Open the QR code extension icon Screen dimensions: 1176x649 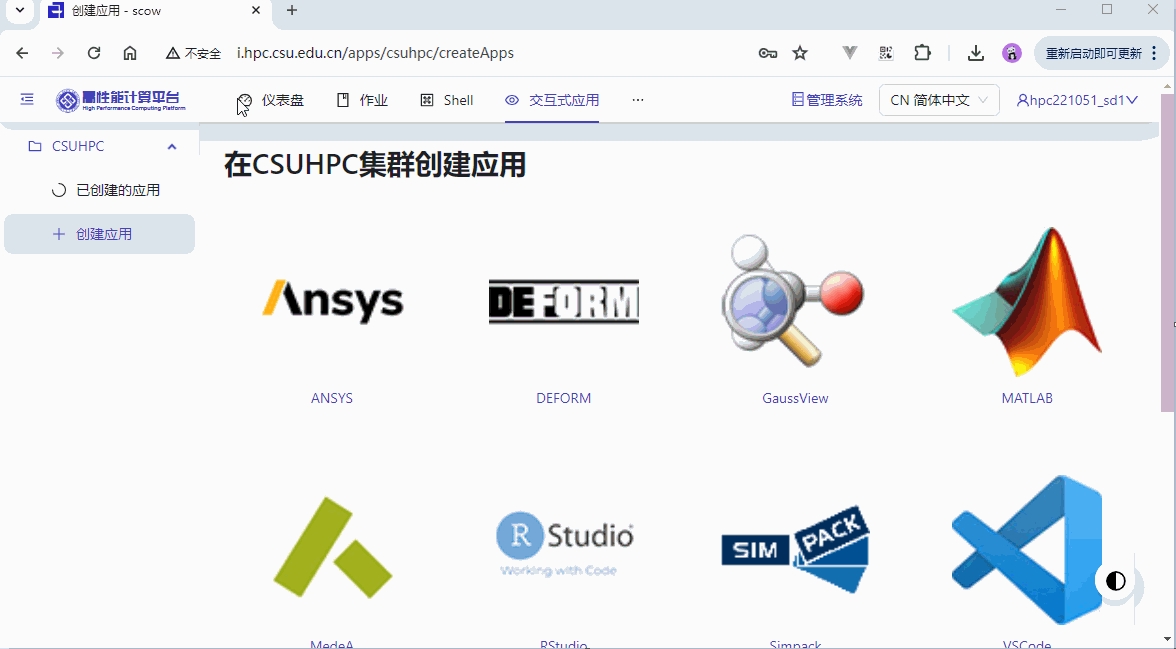pyautogui.click(x=886, y=53)
